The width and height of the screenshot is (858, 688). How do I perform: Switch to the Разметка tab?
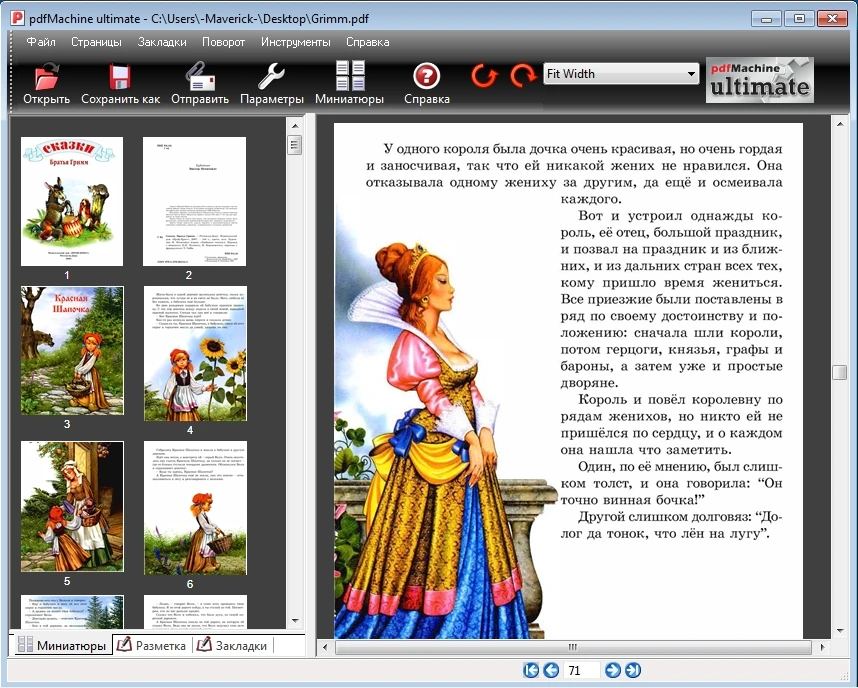pos(153,645)
